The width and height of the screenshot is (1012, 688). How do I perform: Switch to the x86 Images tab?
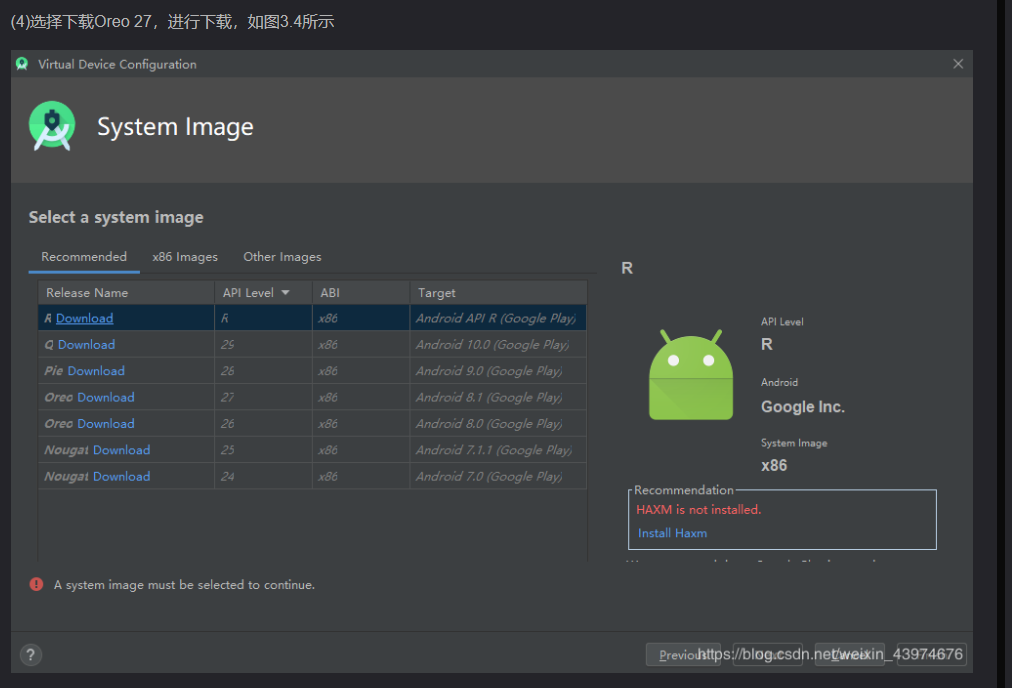click(x=184, y=256)
